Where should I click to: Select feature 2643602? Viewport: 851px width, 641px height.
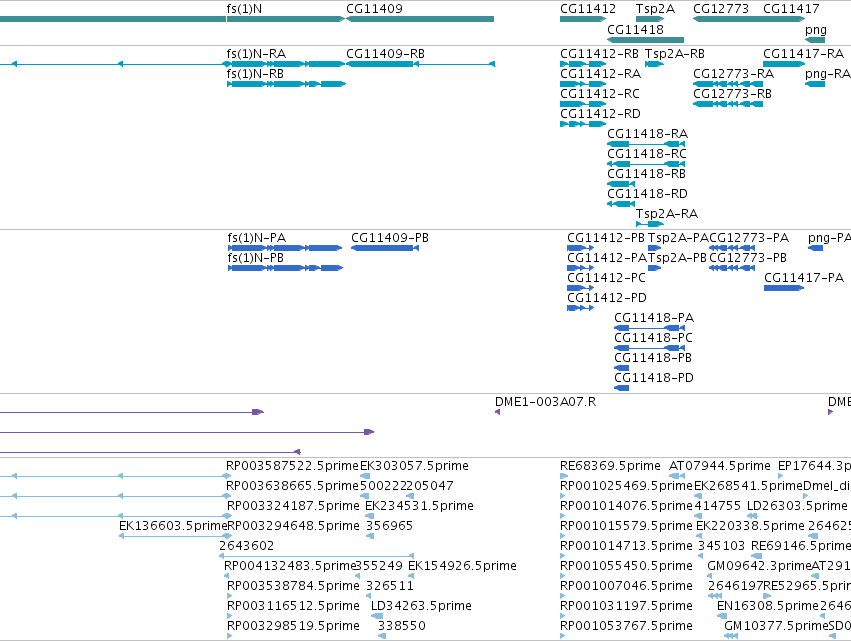click(x=317, y=556)
